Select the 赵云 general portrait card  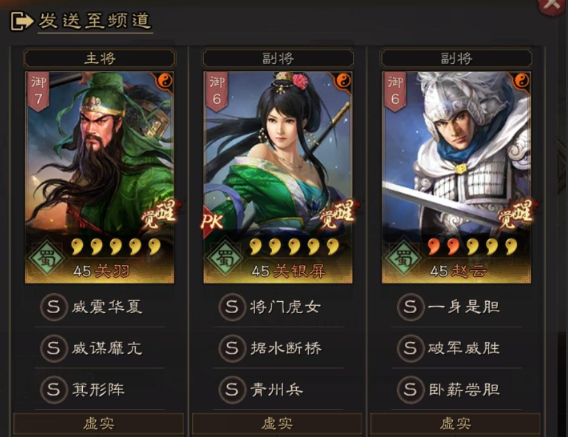pyautogui.click(x=456, y=177)
